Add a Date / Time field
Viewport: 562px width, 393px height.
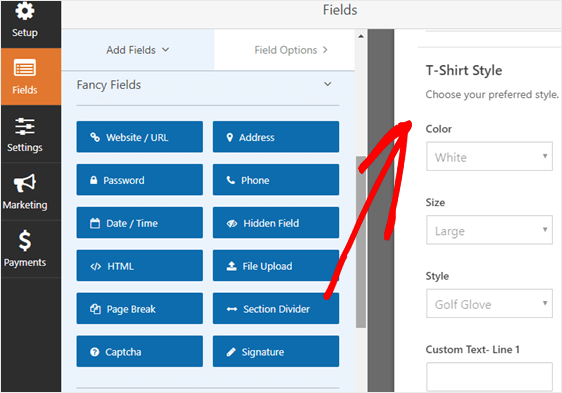tap(139, 223)
